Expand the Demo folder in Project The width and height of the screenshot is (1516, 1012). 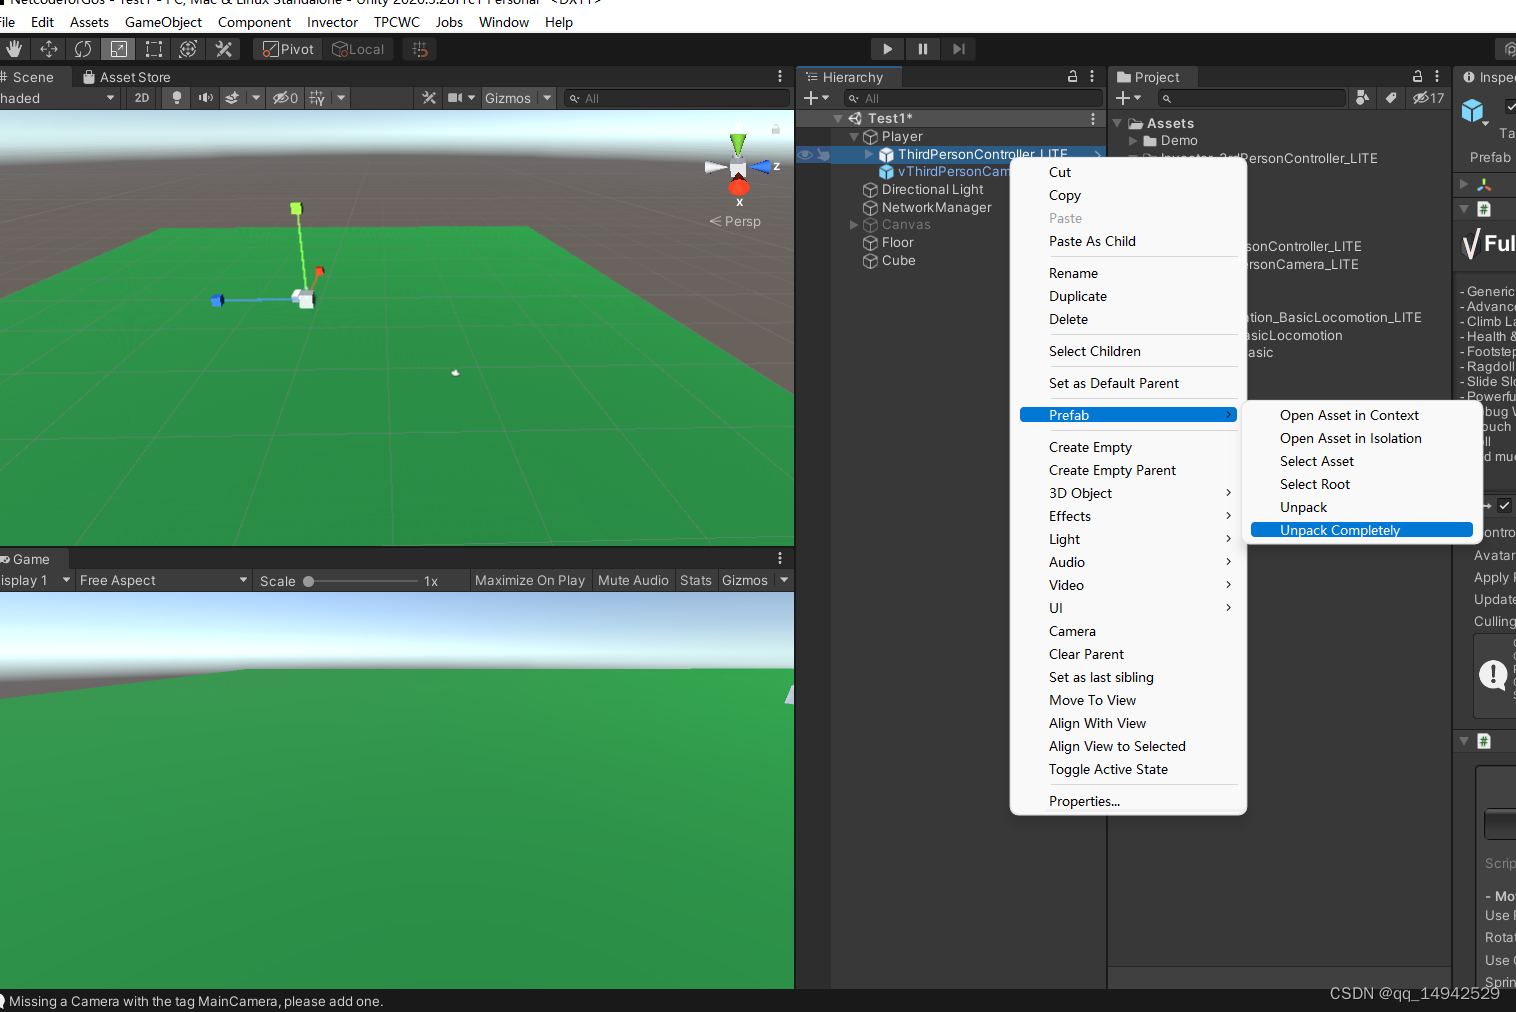[x=1133, y=141]
